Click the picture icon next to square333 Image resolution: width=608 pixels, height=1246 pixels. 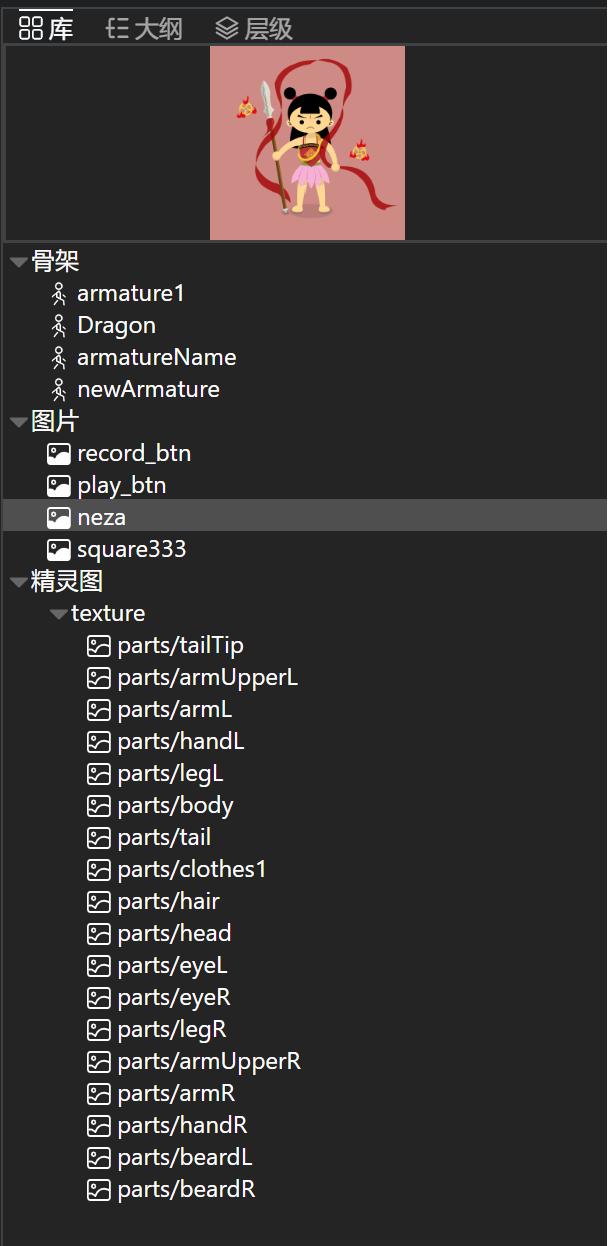click(x=59, y=550)
